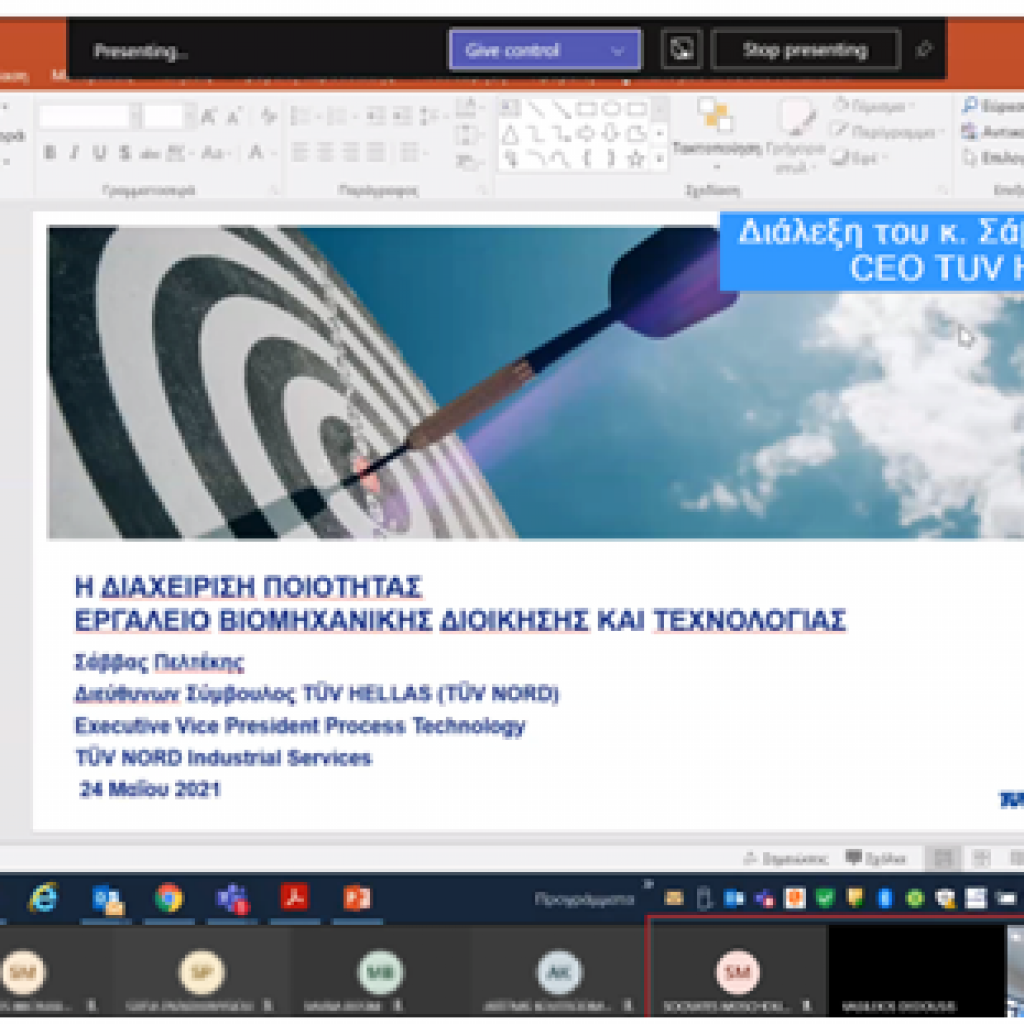Click the Stop presenting button
This screenshot has height=1024, width=1024.
(x=805, y=50)
